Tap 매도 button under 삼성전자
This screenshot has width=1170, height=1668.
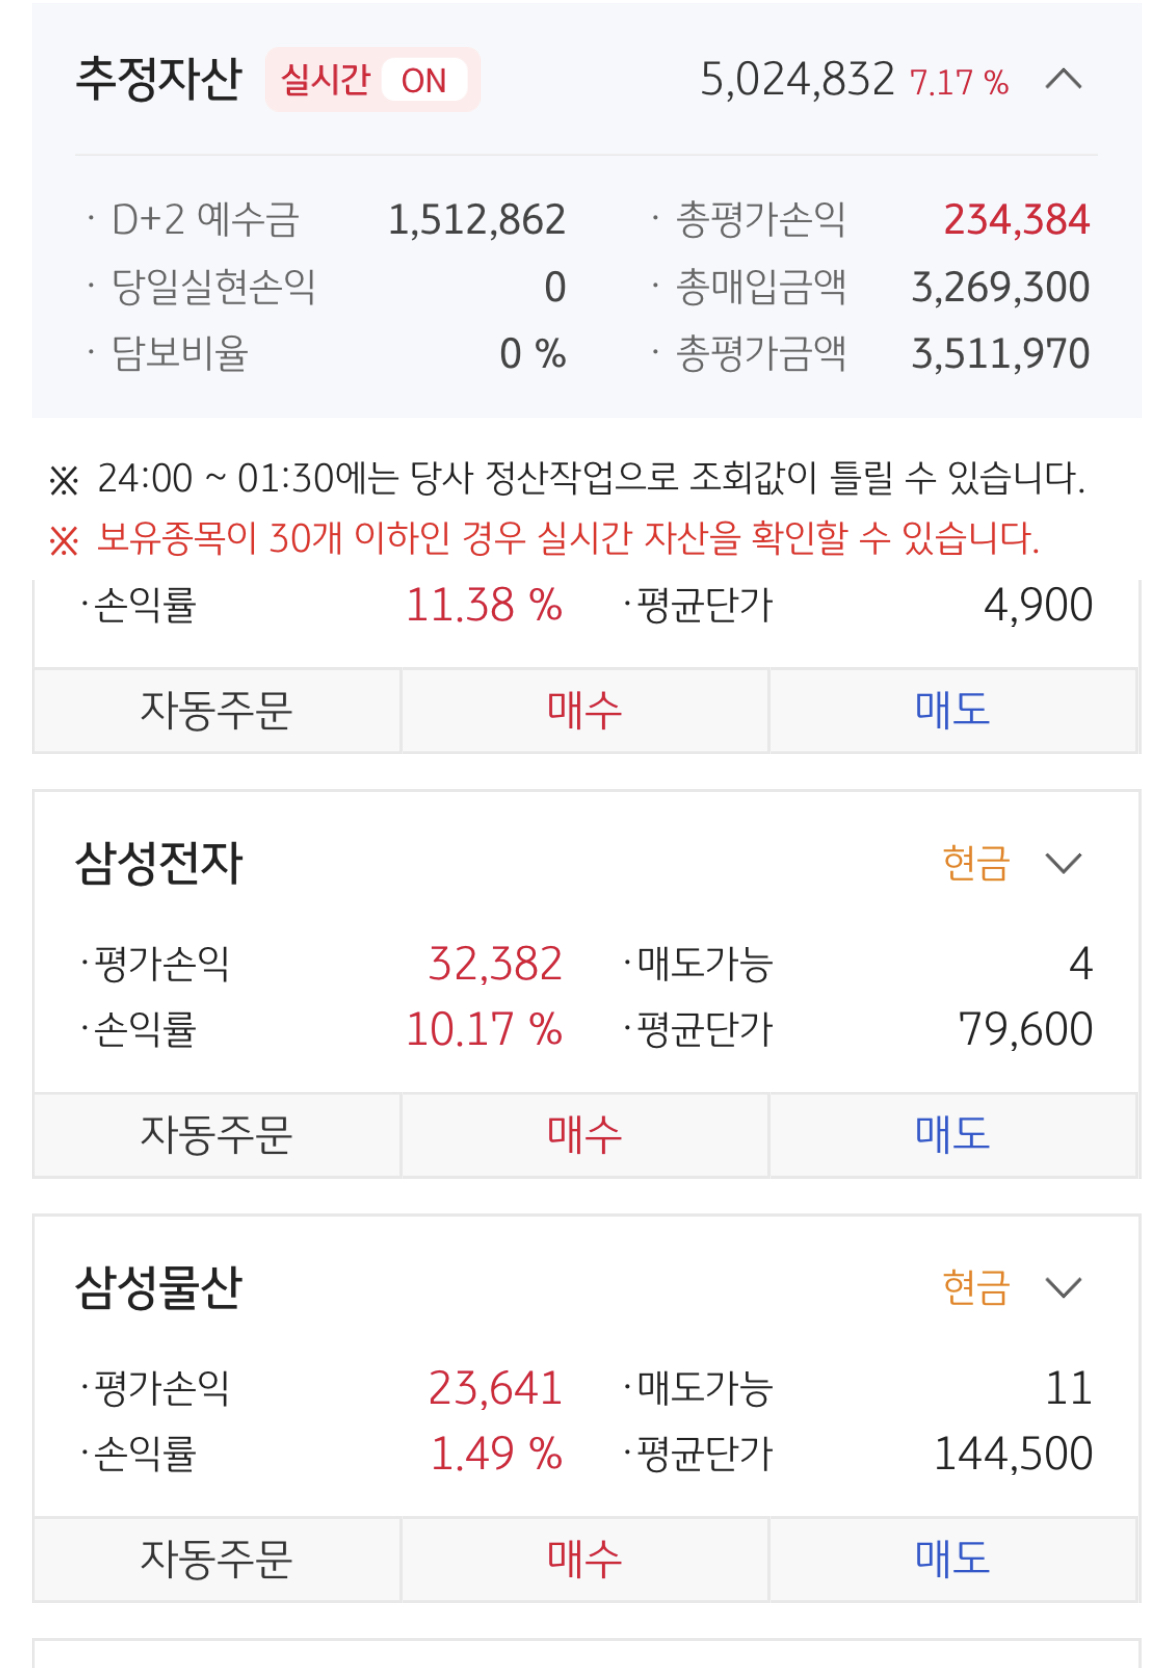953,1135
